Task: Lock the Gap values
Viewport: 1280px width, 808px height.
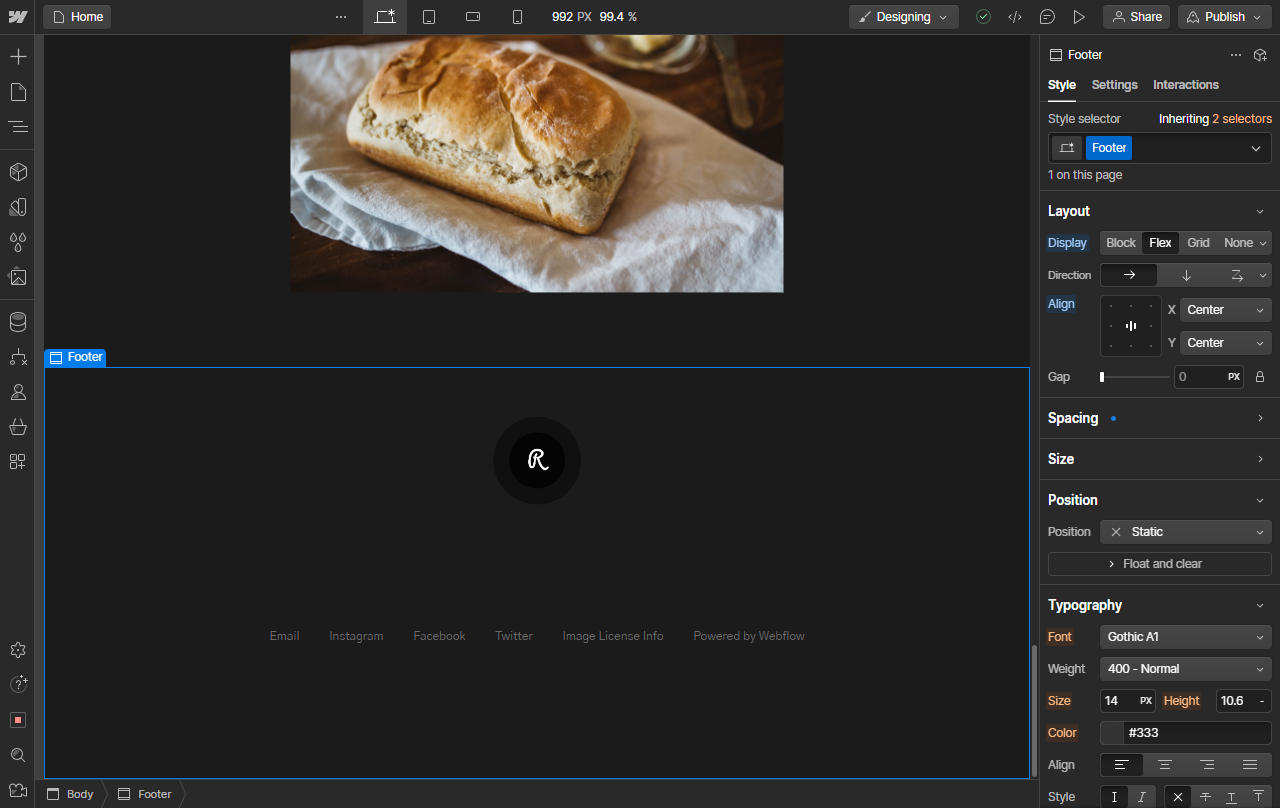Action: click(1260, 377)
